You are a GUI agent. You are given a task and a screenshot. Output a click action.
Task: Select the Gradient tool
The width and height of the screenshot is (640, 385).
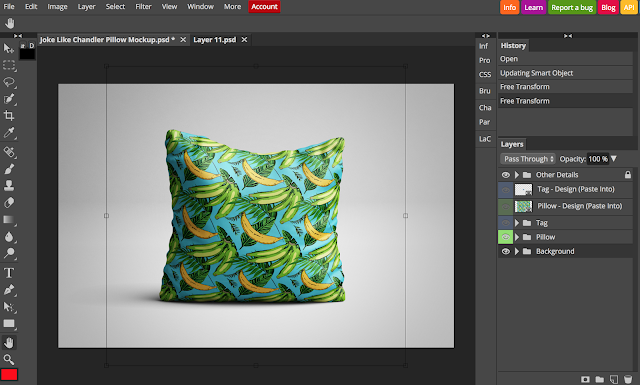pyautogui.click(x=9, y=220)
